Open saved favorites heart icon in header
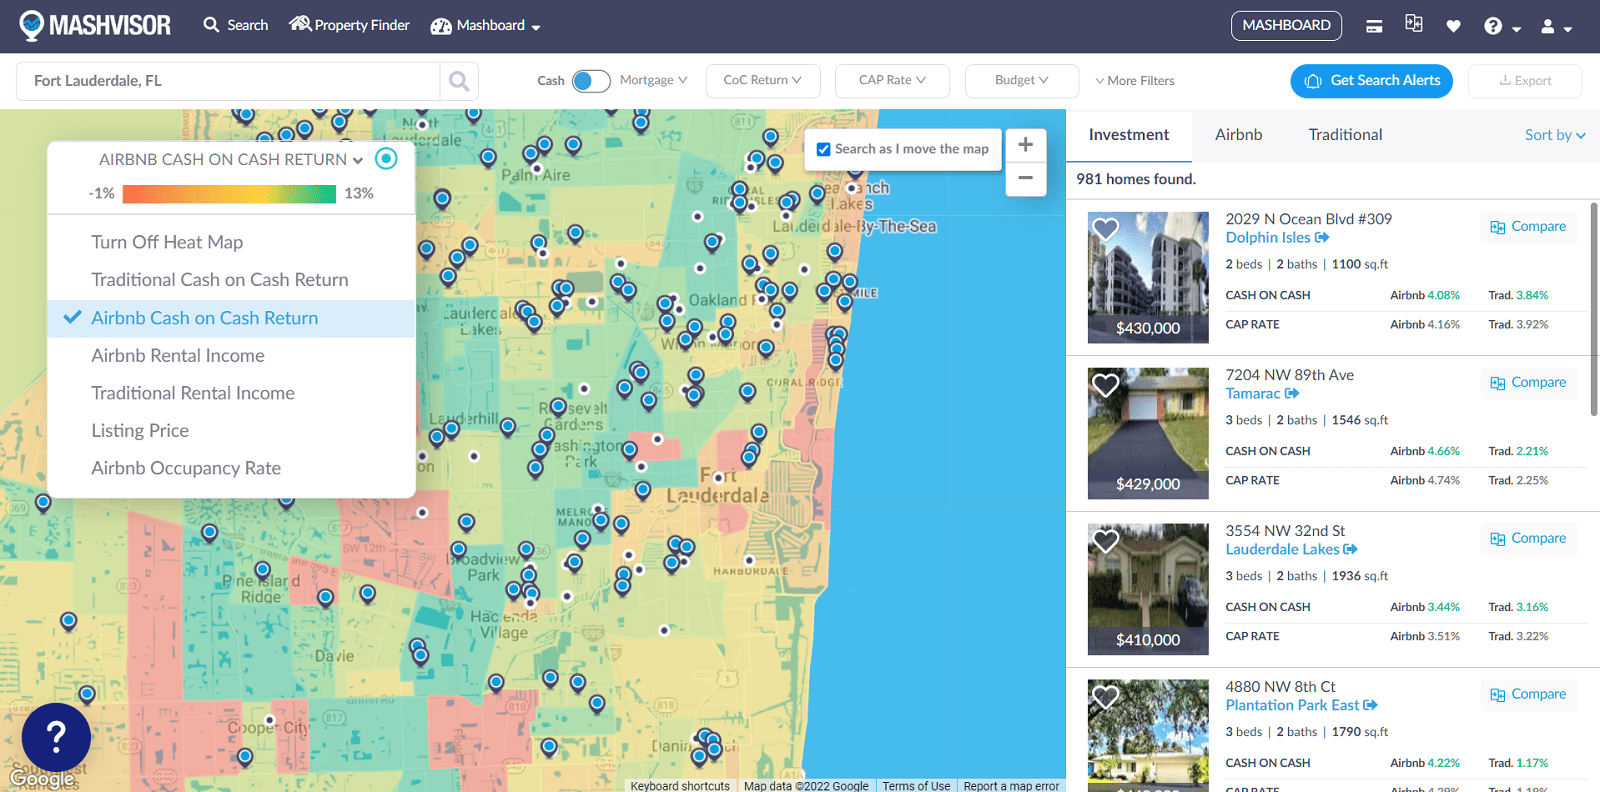 click(x=1453, y=26)
